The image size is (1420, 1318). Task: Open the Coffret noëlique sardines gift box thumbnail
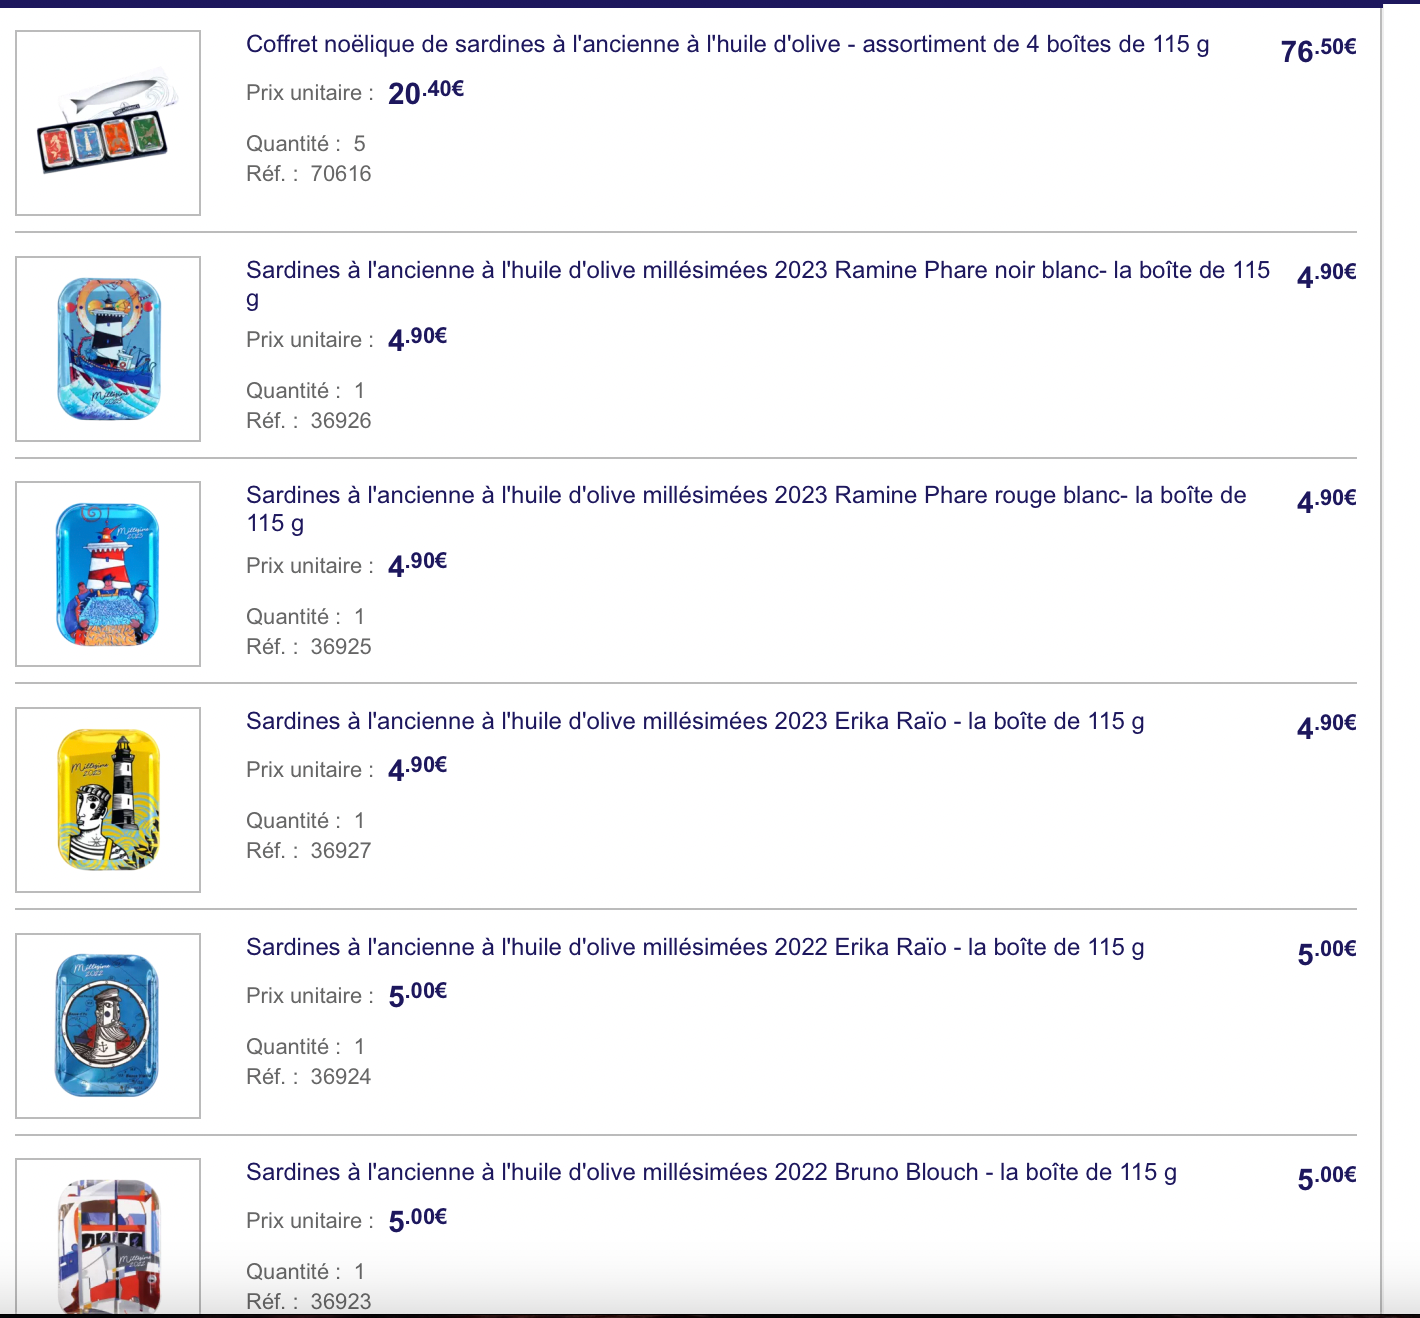[x=108, y=123]
